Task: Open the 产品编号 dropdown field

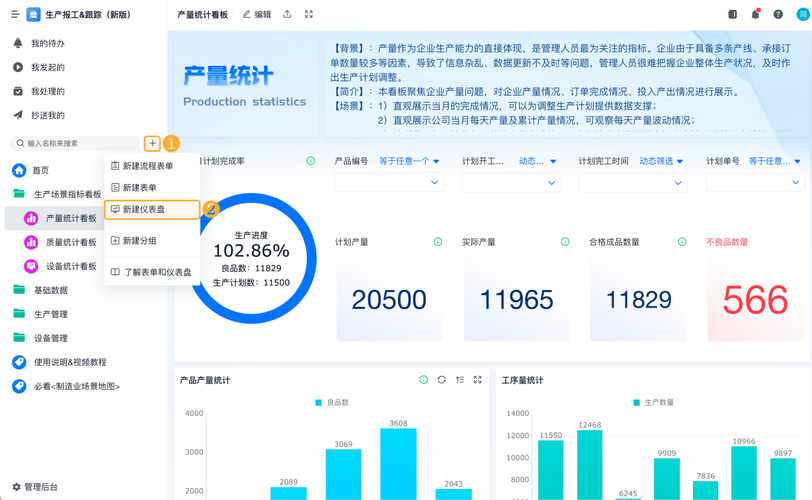Action: click(389, 182)
